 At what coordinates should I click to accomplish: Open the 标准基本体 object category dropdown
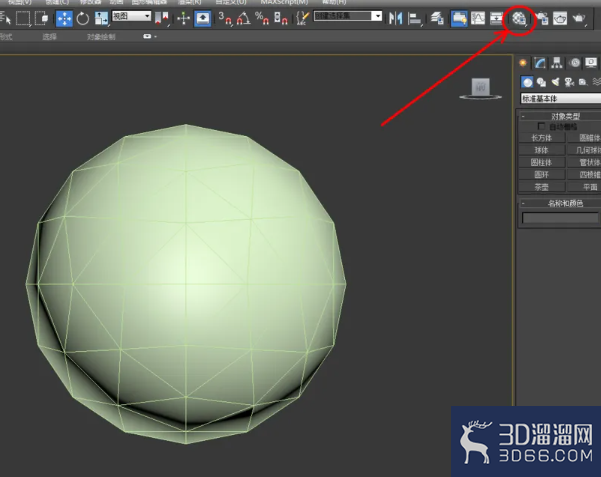coord(561,99)
